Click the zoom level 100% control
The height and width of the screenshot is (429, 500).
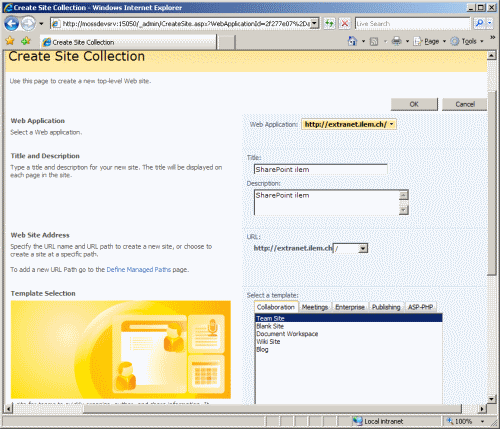465,421
